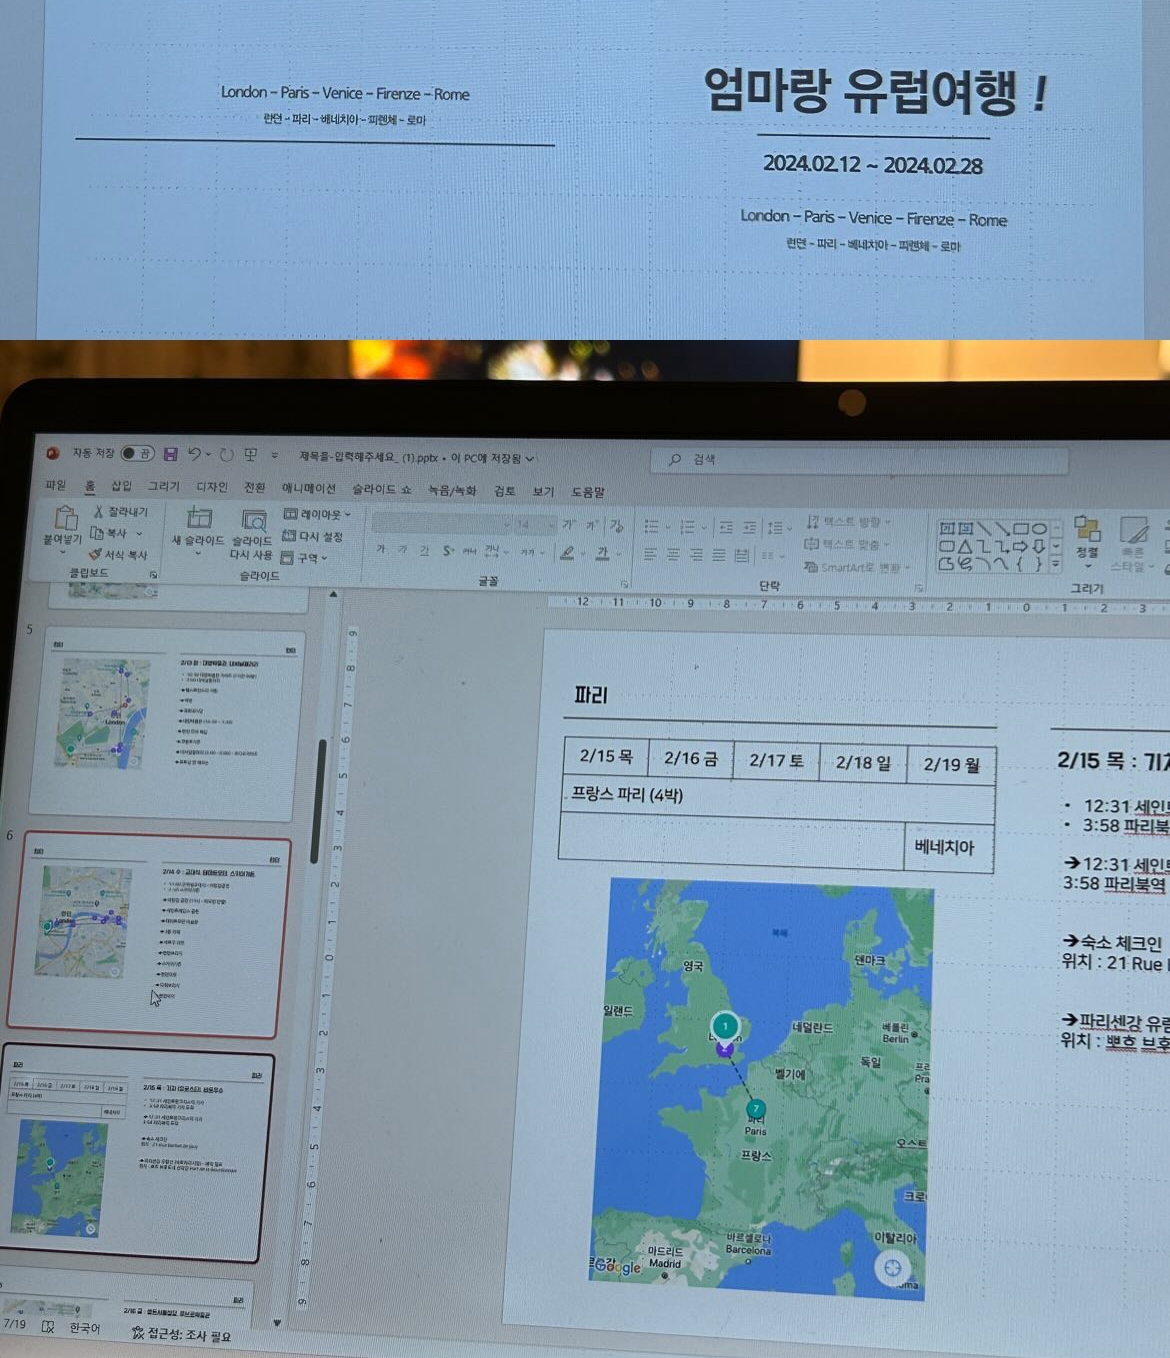Select the text box shape in gallery
This screenshot has width=1170, height=1358.
click(947, 528)
